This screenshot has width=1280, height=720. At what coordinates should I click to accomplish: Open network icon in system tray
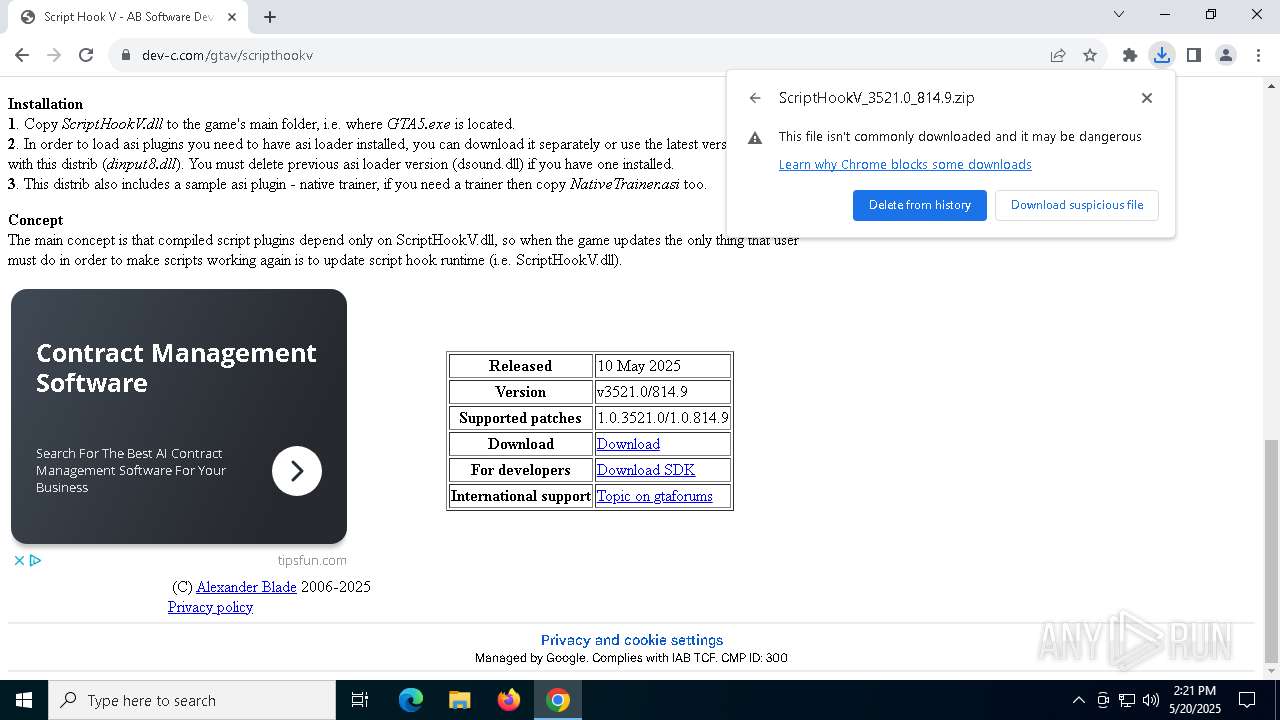coord(1127,700)
